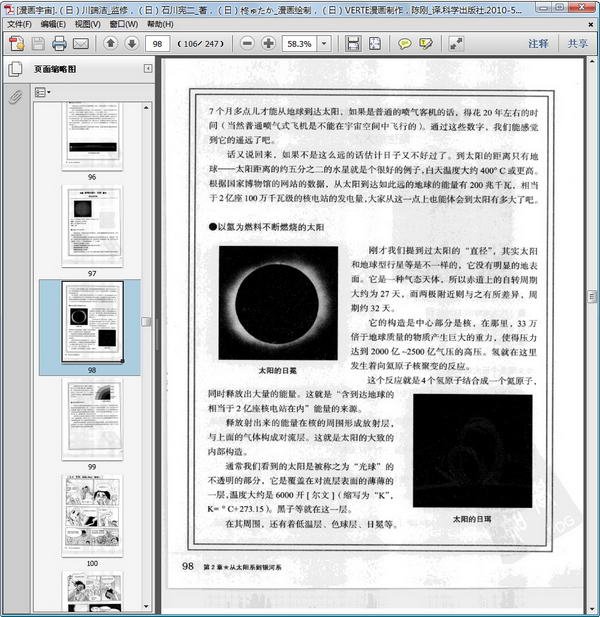Select page 99 thumbnail
Screen dimensions: 600x617
coord(92,419)
